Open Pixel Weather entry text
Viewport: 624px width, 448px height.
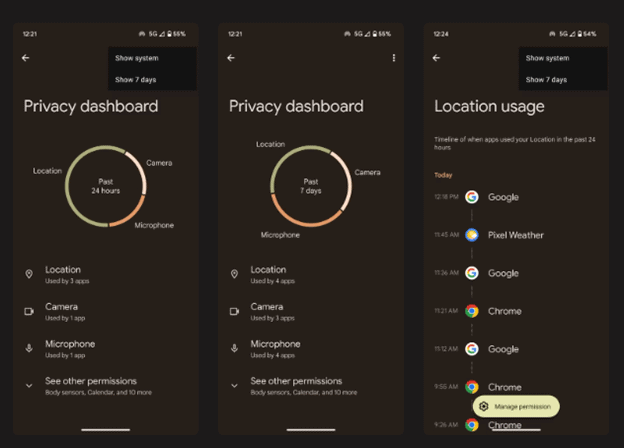pos(516,235)
